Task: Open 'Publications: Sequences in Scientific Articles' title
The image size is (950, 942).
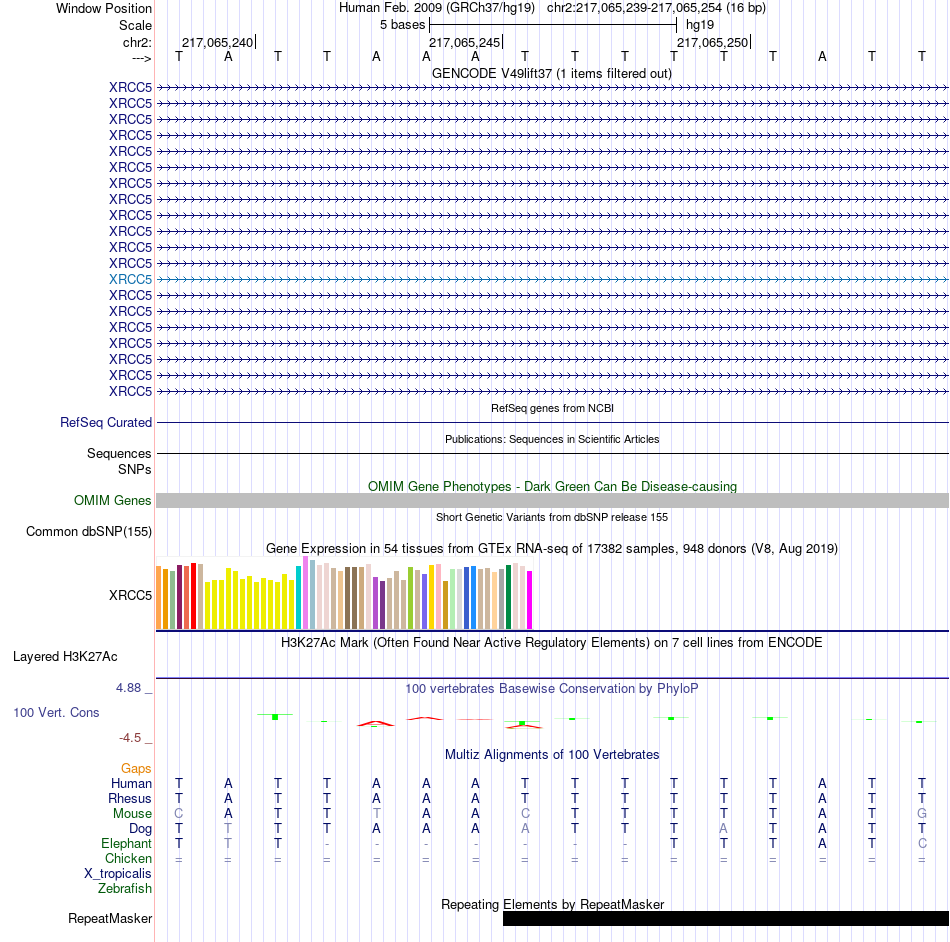Action: coord(552,439)
